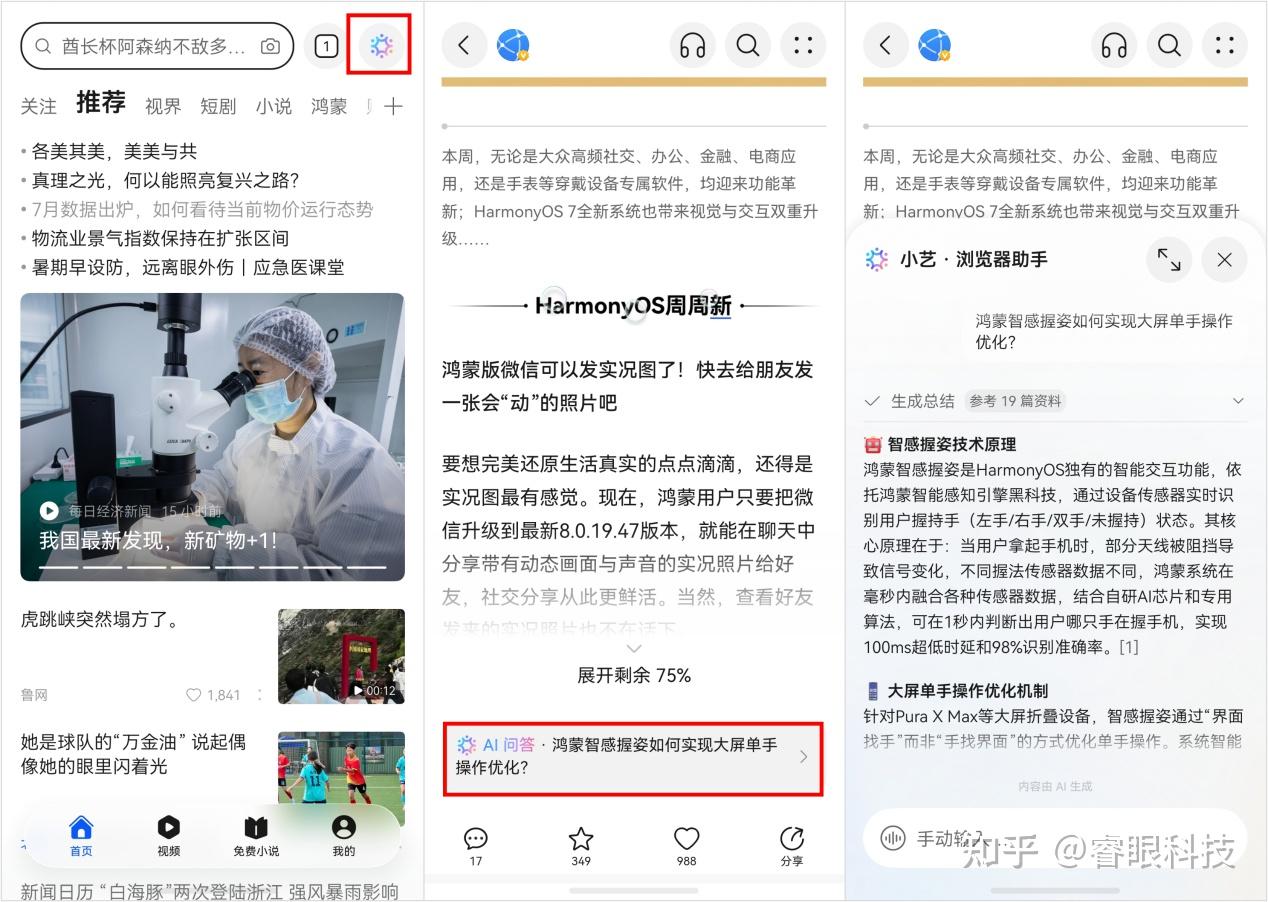Tap the more dots beside 鲁网 news item
This screenshot has height=902, width=1268.
(x=260, y=695)
